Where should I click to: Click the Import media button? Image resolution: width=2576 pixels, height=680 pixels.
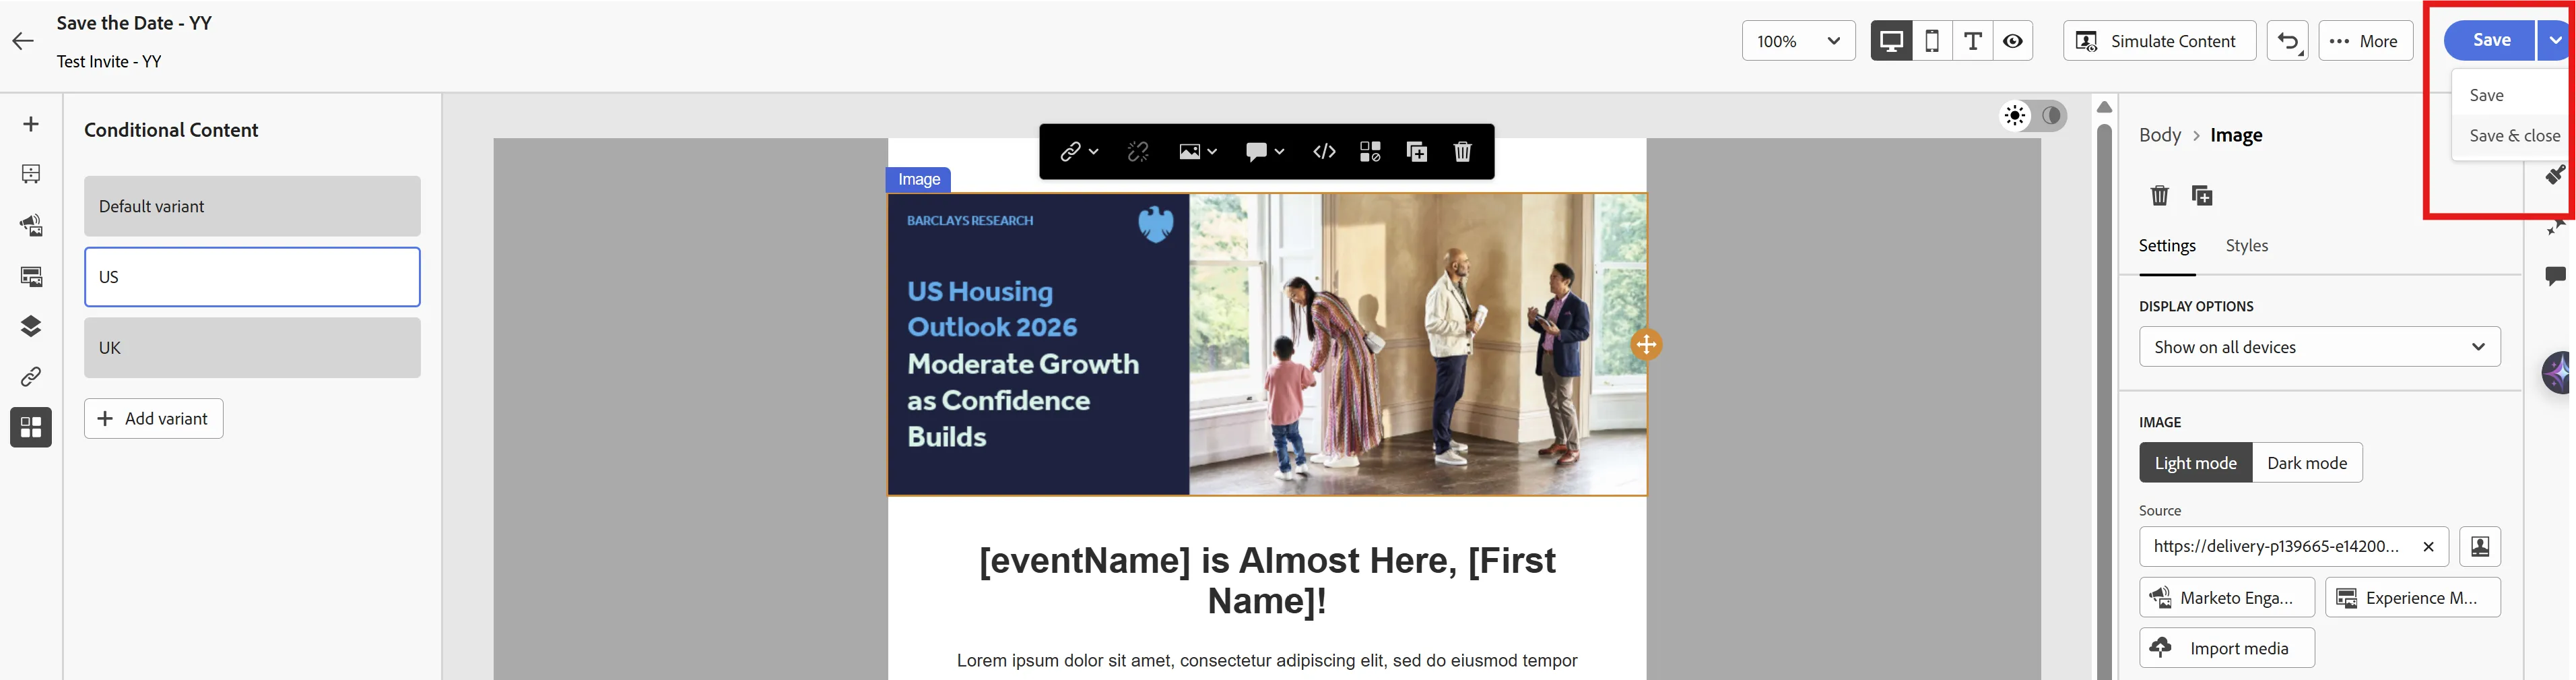2226,648
